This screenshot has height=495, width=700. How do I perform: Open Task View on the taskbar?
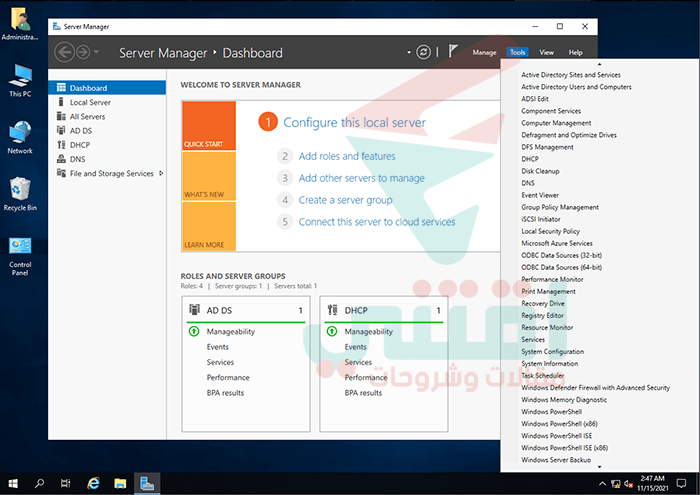point(66,483)
